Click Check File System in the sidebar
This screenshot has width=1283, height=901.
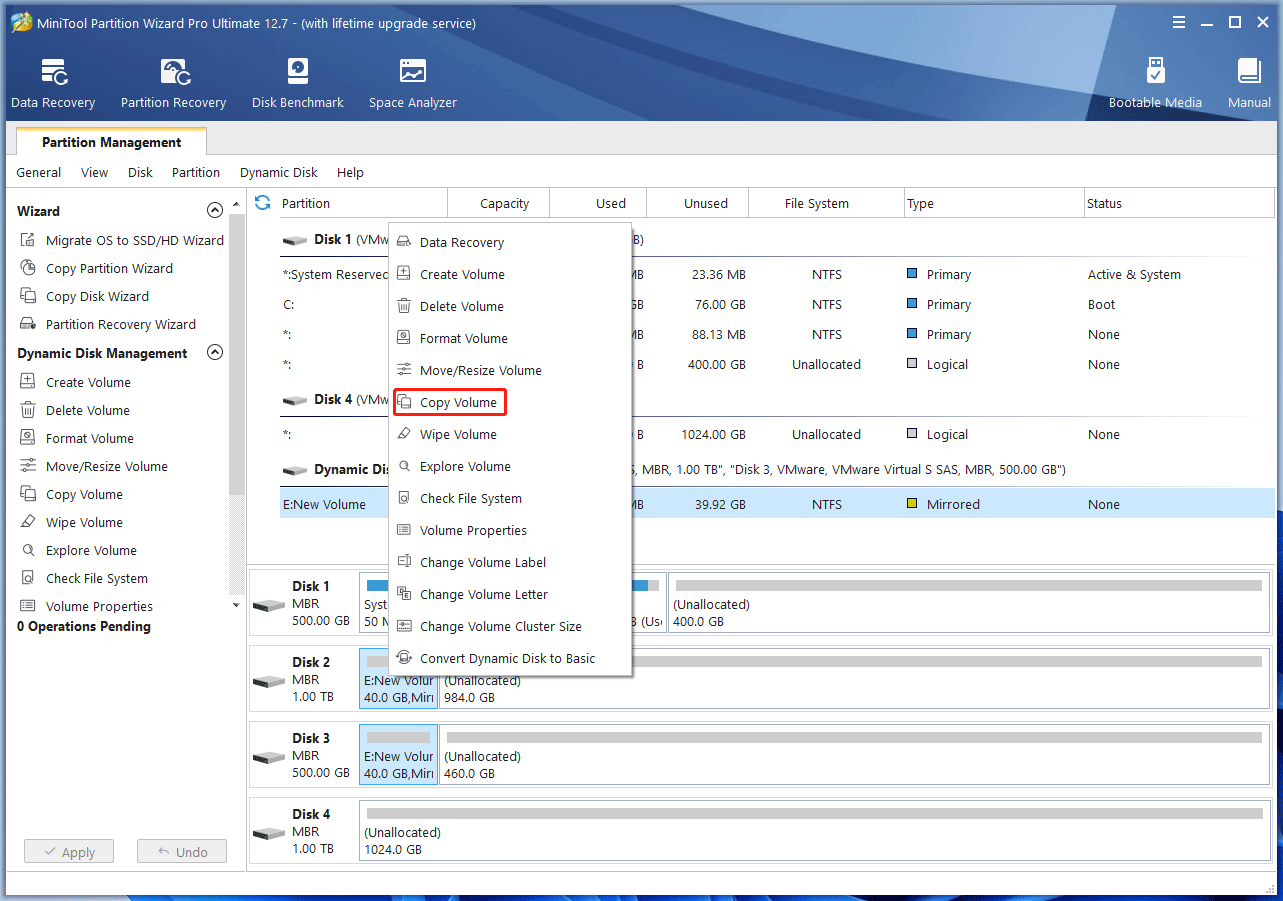point(83,578)
